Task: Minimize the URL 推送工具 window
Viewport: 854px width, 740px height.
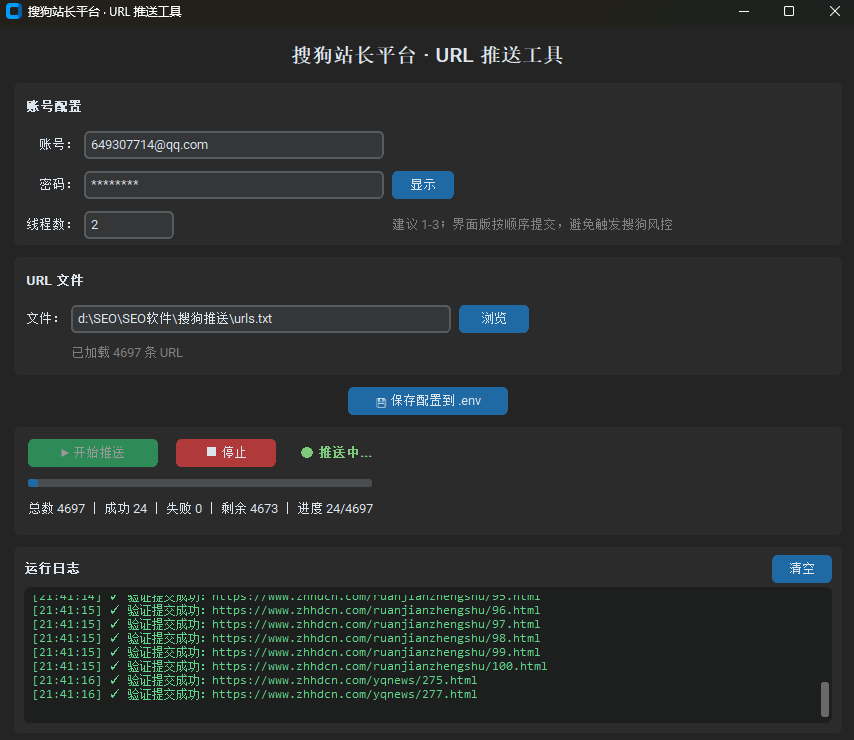Action: coord(744,11)
